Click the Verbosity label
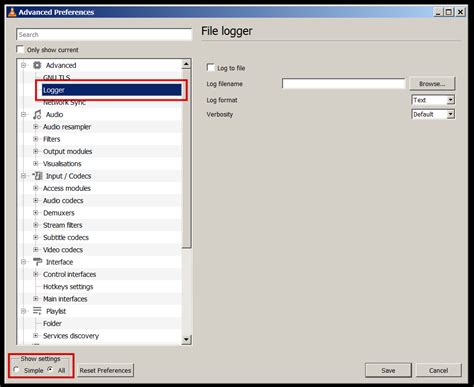The image size is (474, 387). [220, 114]
